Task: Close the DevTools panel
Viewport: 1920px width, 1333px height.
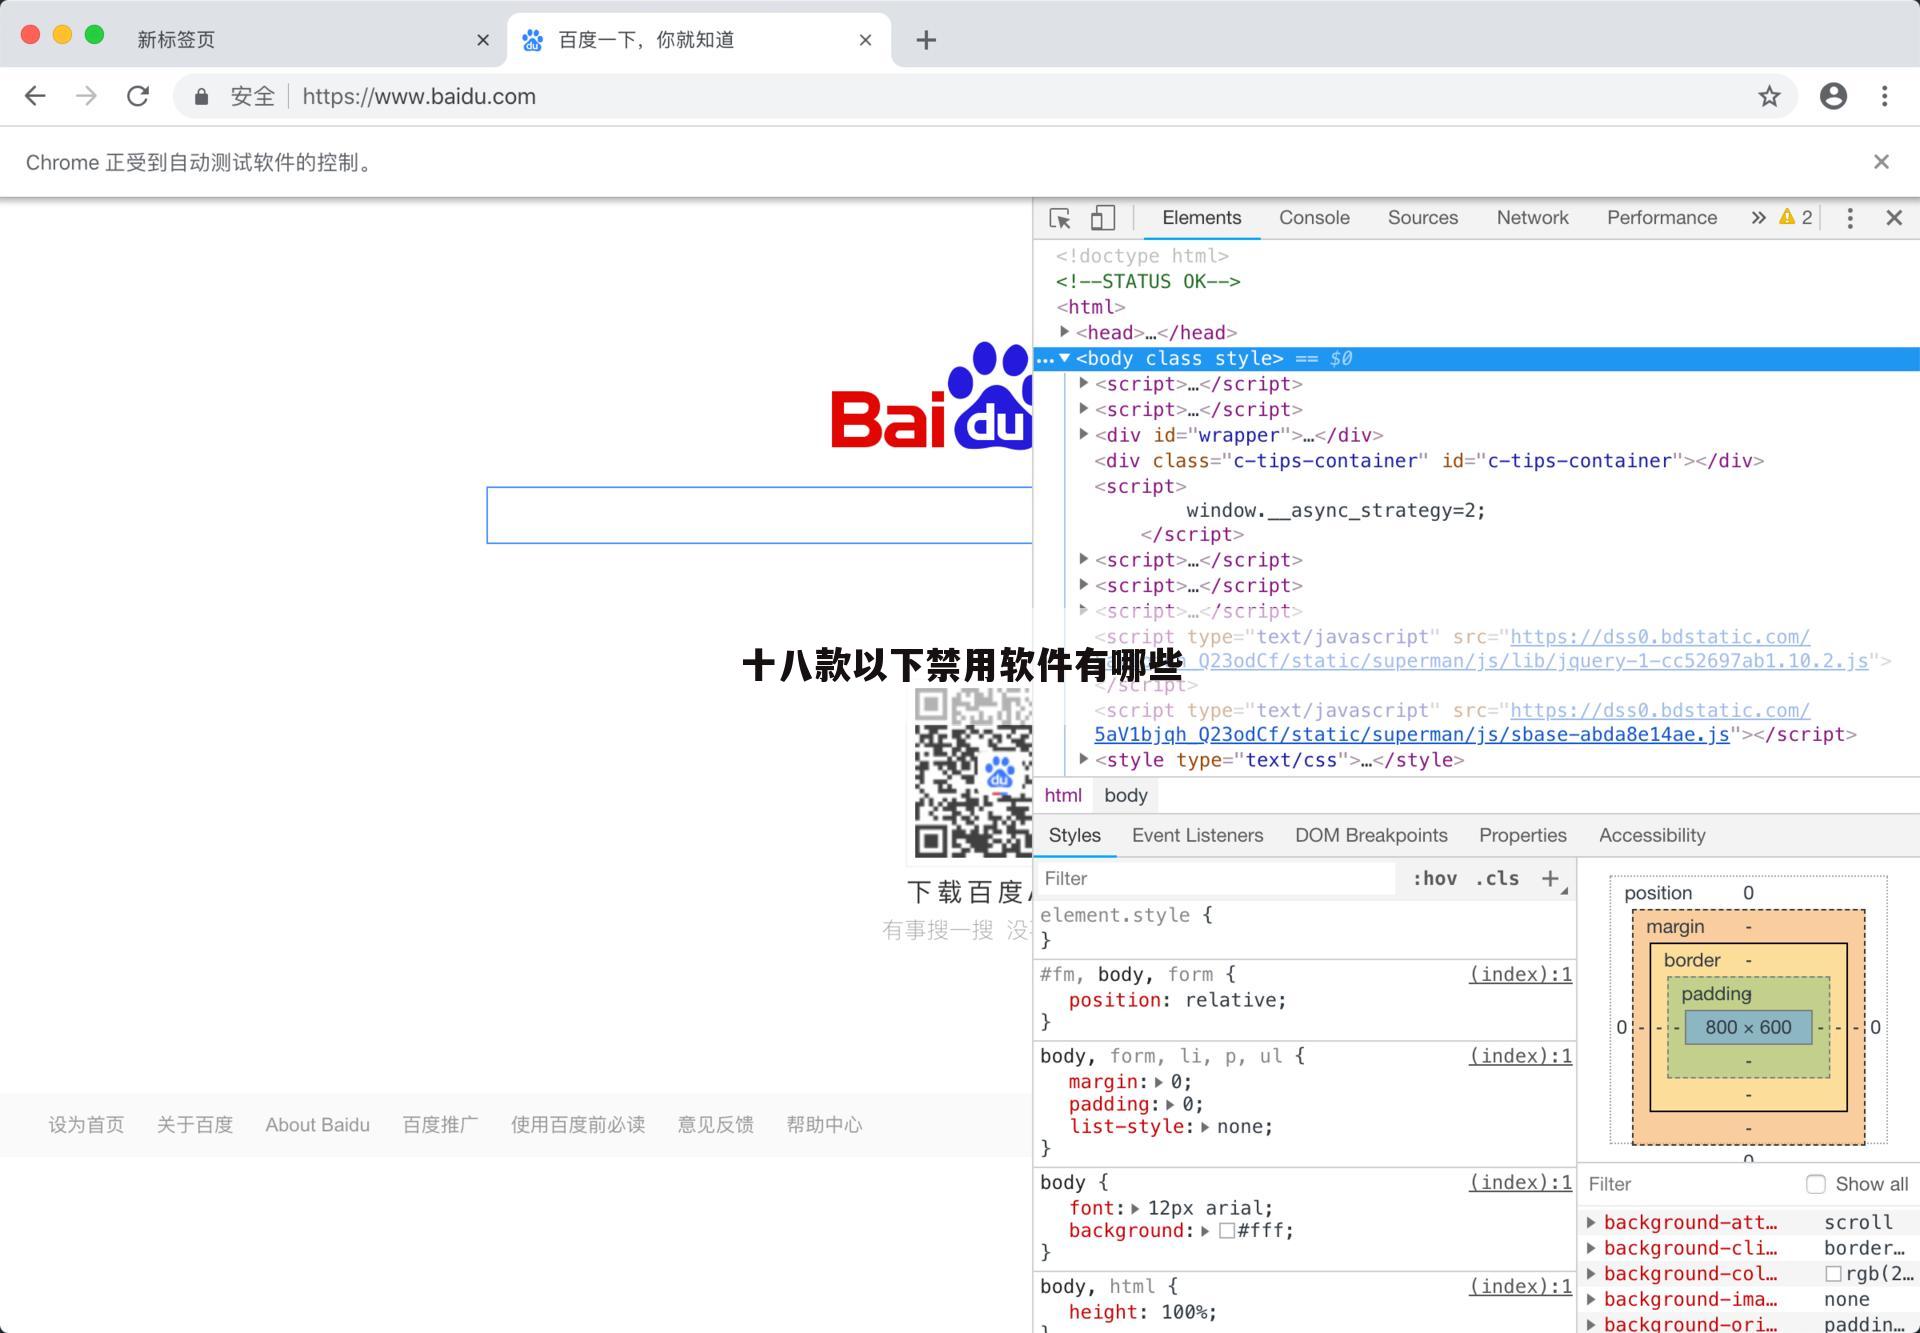Action: click(x=1894, y=218)
